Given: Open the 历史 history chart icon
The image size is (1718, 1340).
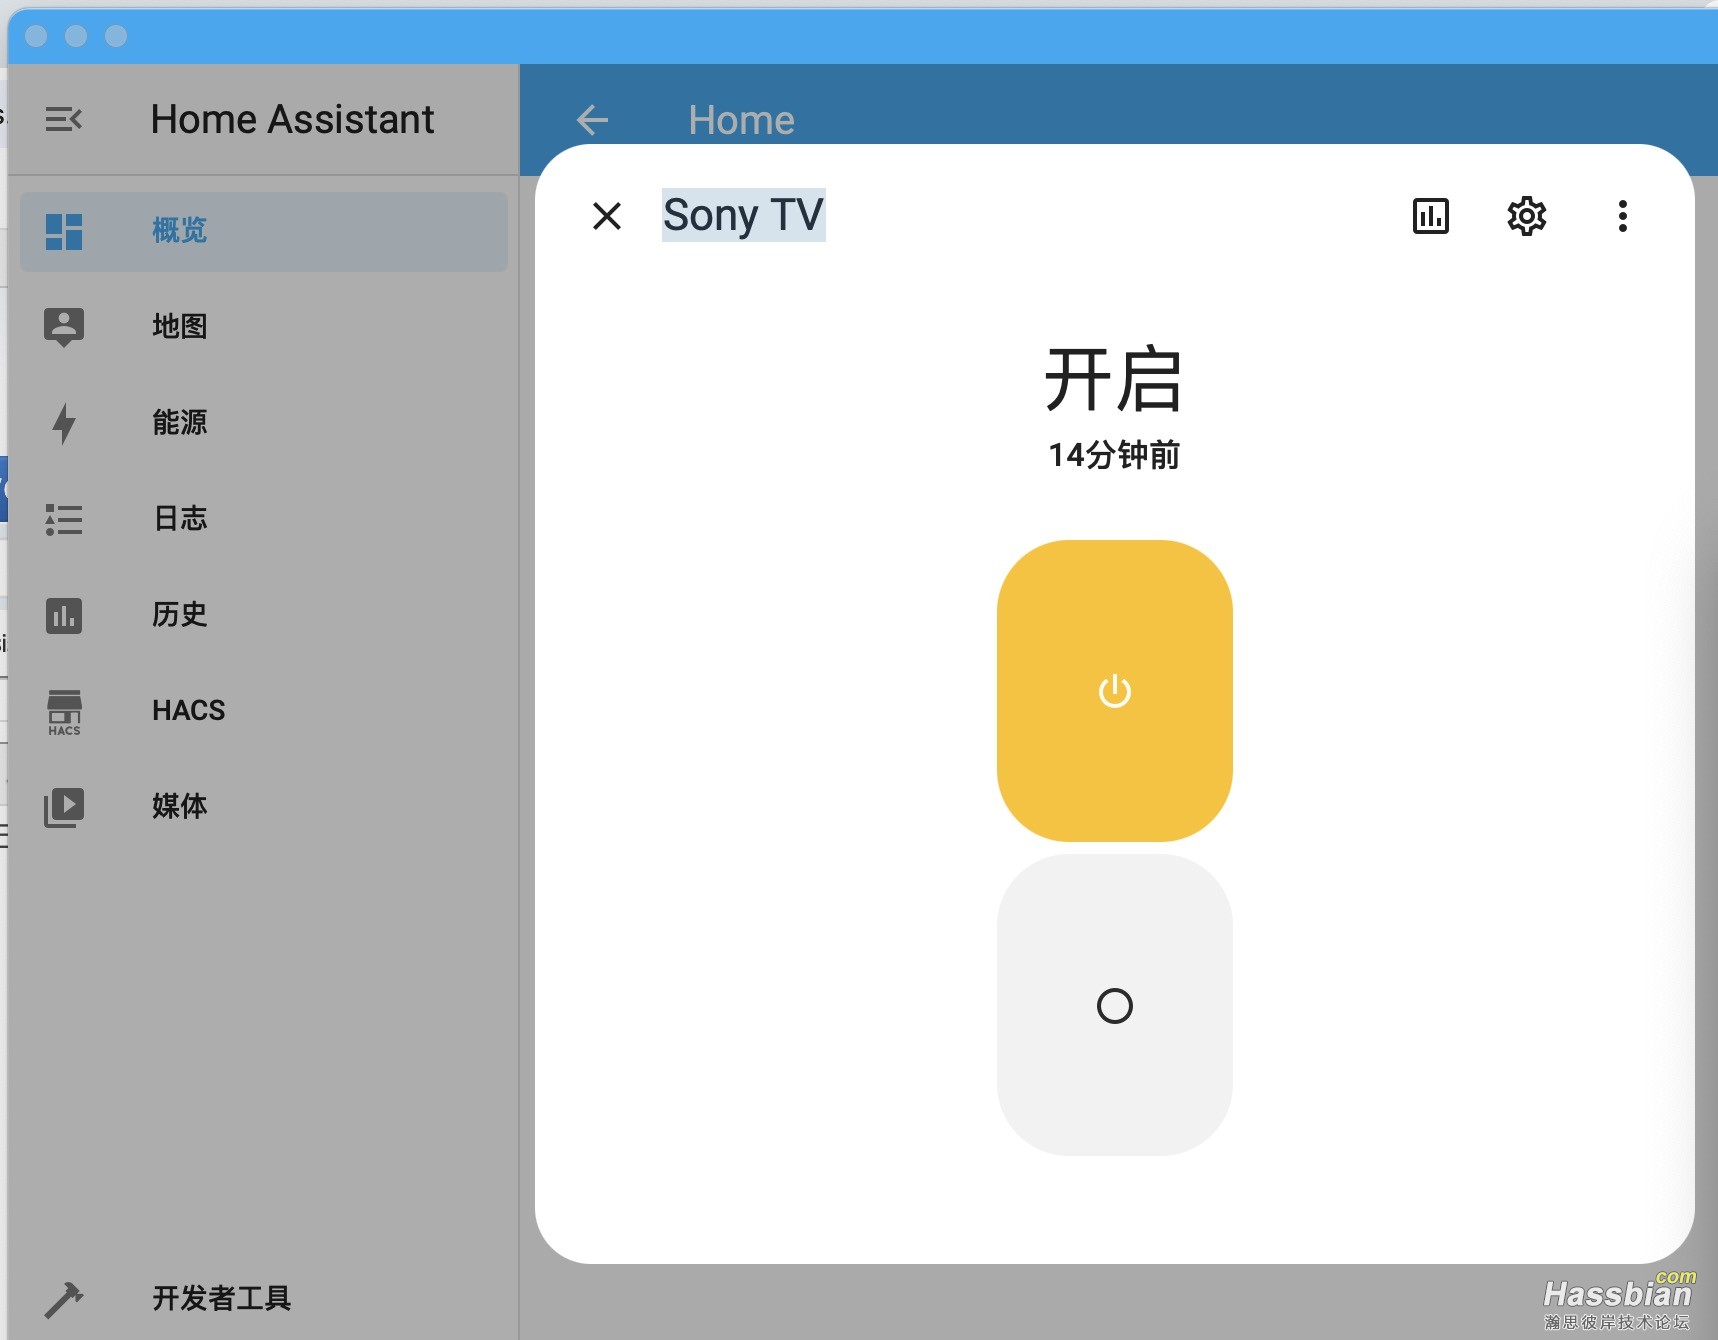Looking at the screenshot, I should pyautogui.click(x=64, y=615).
